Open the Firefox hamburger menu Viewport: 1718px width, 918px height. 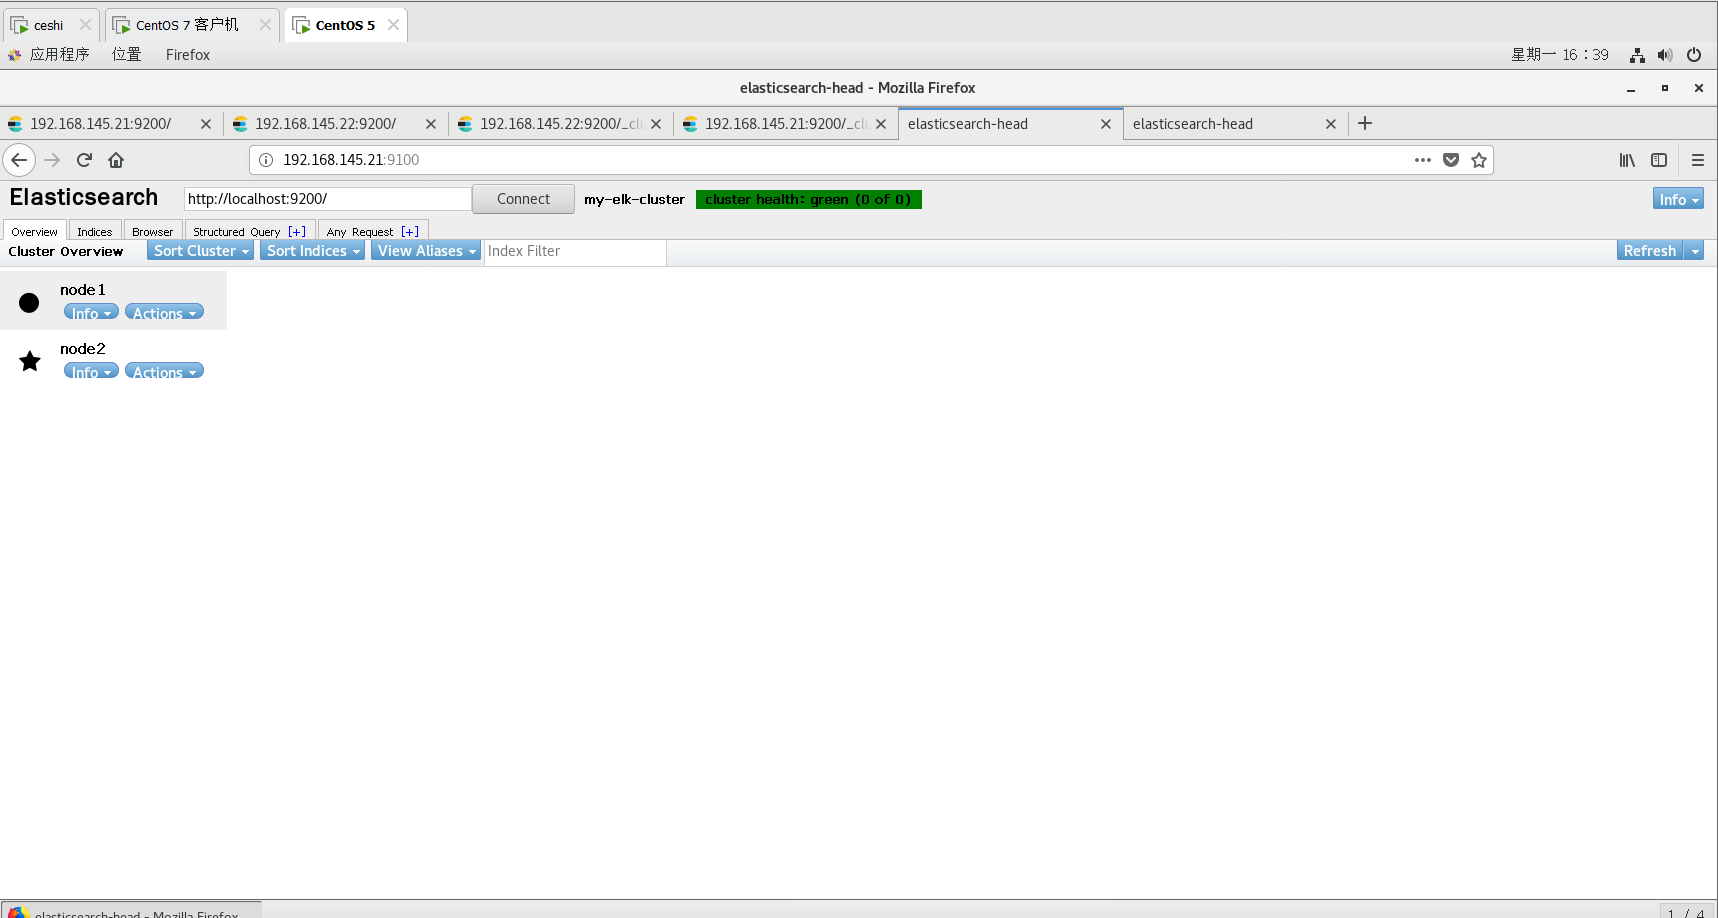coord(1698,160)
